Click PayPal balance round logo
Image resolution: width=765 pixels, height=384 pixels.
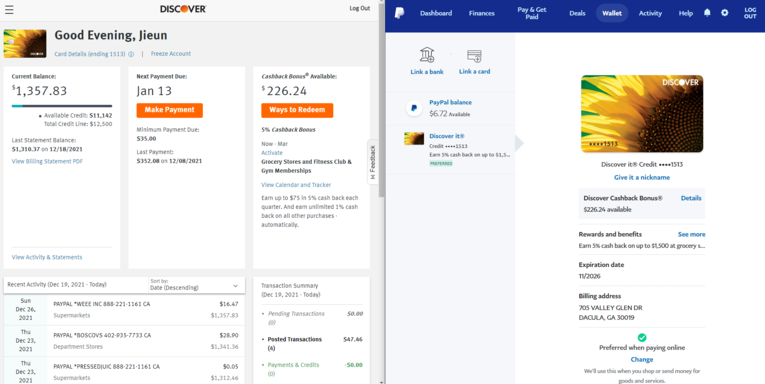click(414, 108)
